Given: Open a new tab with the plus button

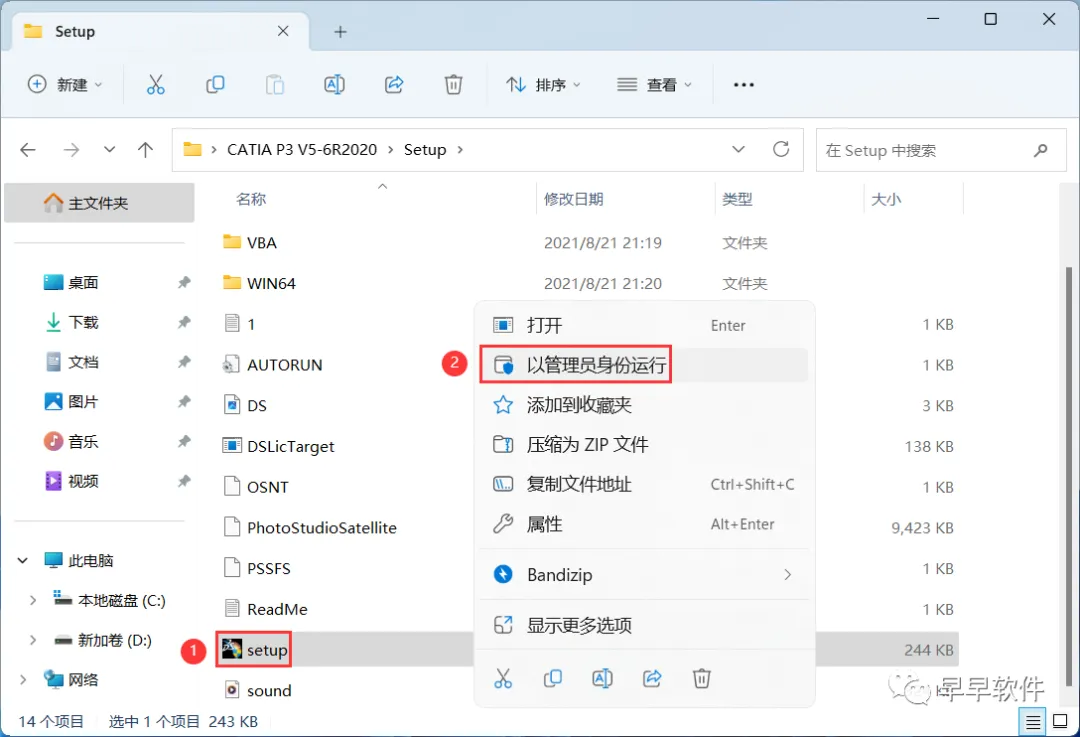Looking at the screenshot, I should [340, 32].
